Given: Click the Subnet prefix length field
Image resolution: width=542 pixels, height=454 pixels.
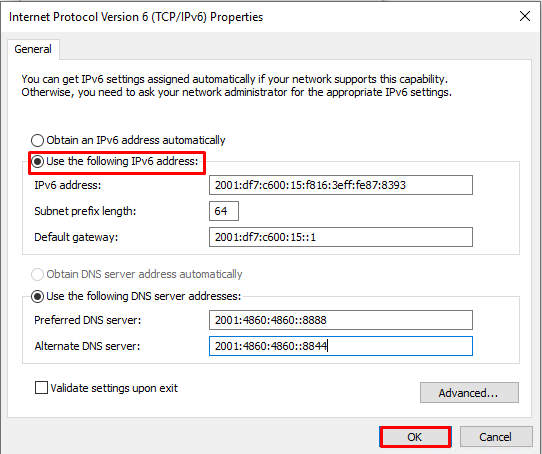Looking at the screenshot, I should tap(224, 211).
